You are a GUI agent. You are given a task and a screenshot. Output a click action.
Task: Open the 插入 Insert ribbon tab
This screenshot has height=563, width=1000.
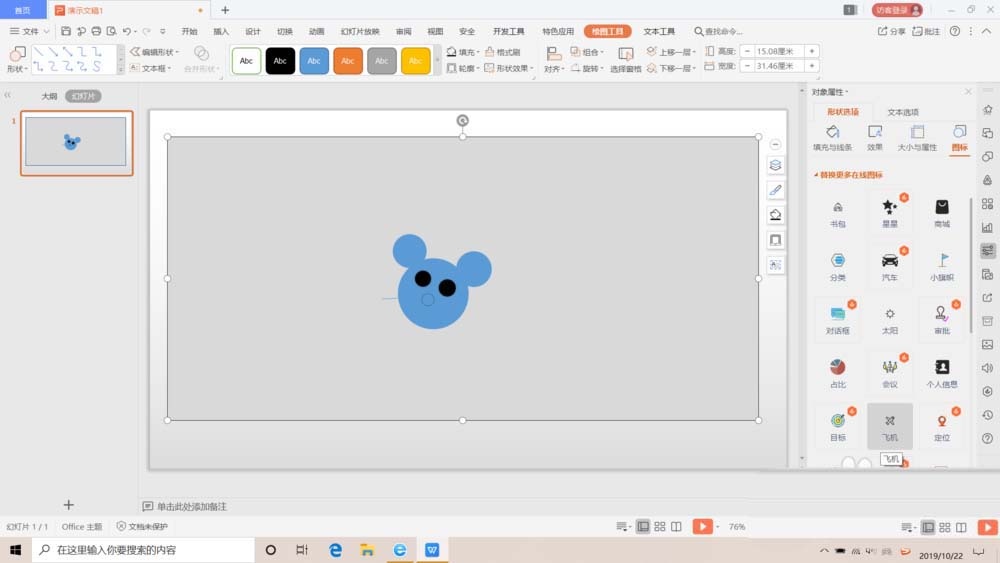221,31
